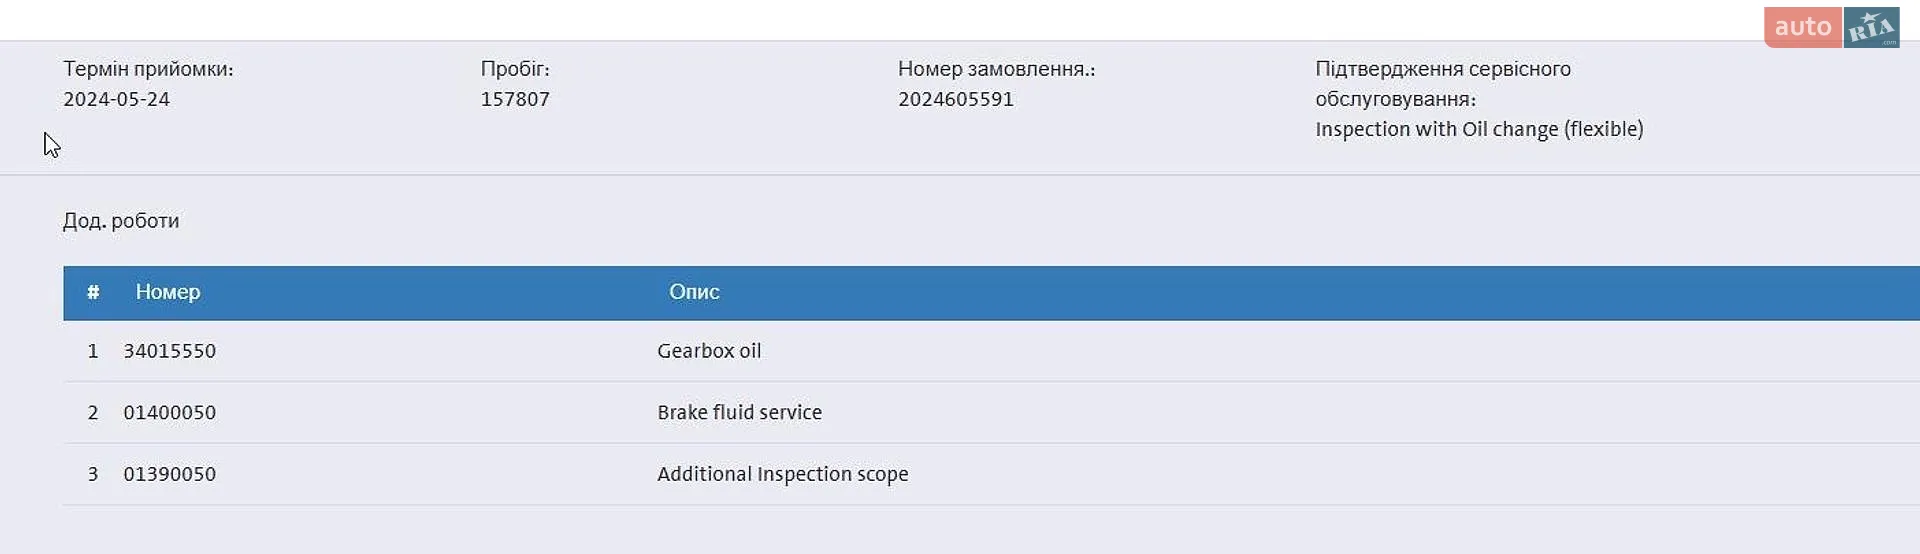The image size is (1920, 554).
Task: Click the mileage value 157807
Action: pyautogui.click(x=515, y=99)
